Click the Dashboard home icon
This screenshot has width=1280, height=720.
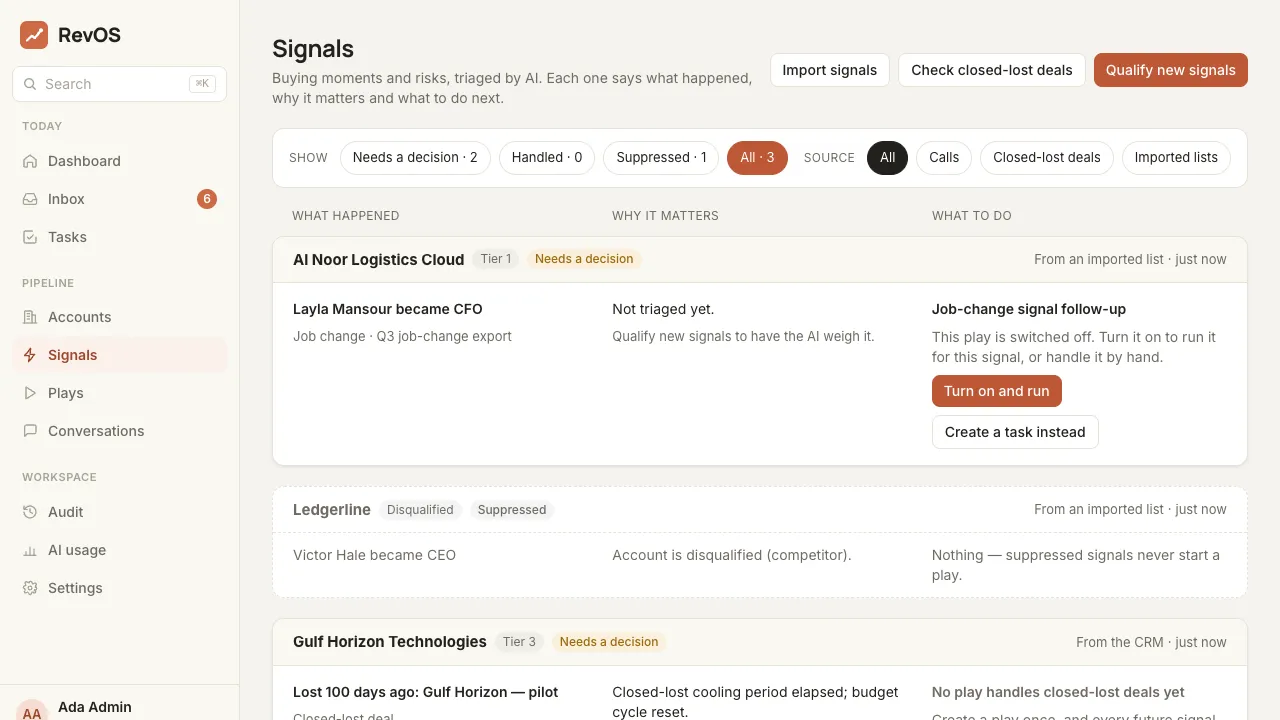click(x=30, y=161)
